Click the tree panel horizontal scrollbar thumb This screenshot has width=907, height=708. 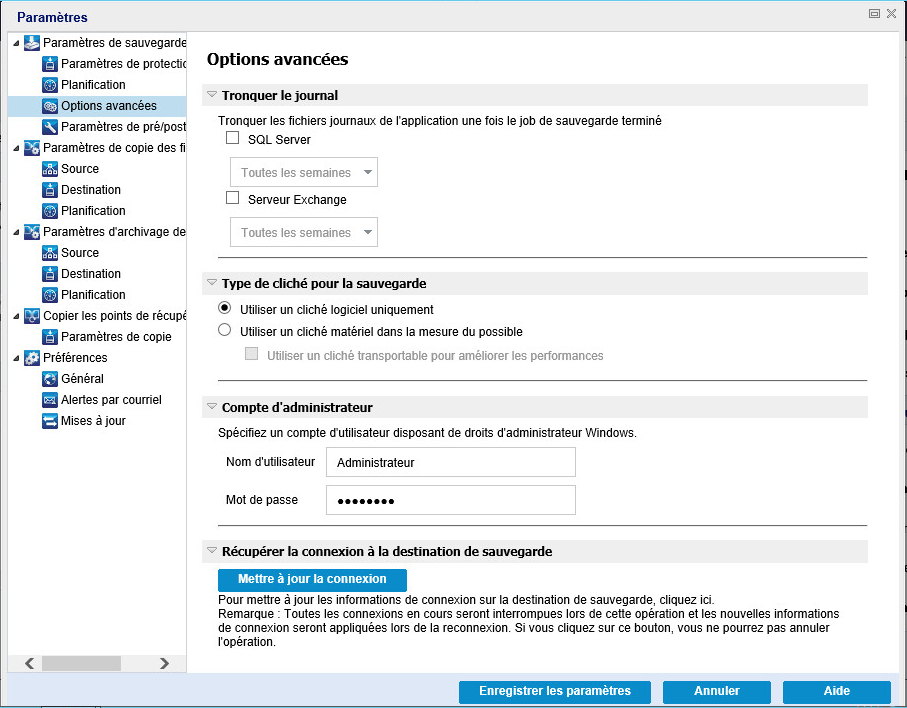click(x=81, y=663)
